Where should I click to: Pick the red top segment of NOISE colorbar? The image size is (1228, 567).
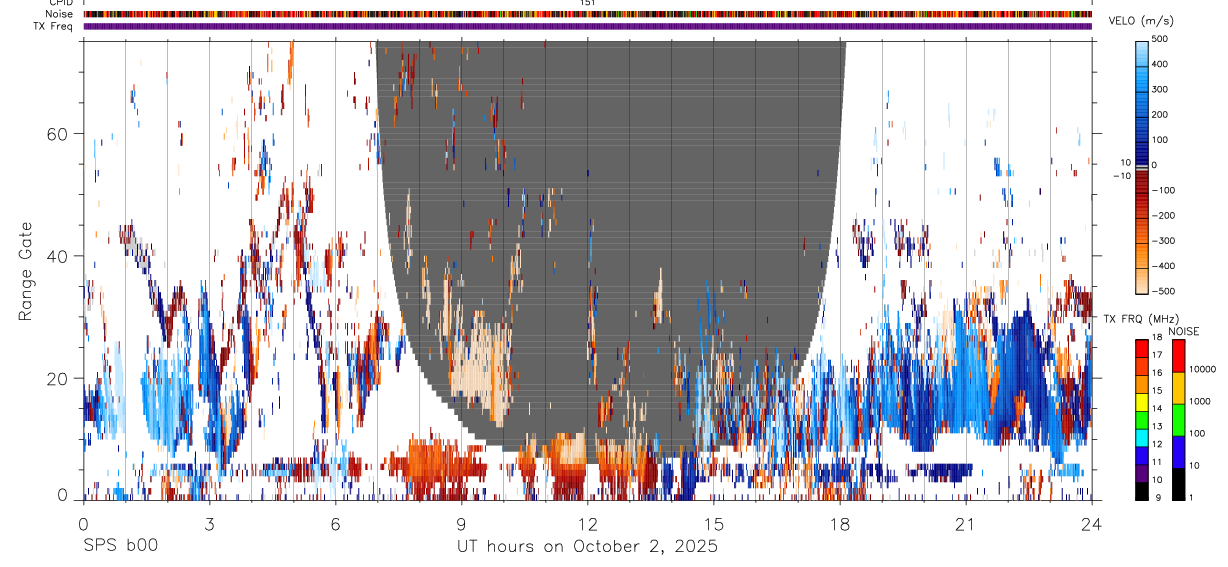pyautogui.click(x=1178, y=355)
